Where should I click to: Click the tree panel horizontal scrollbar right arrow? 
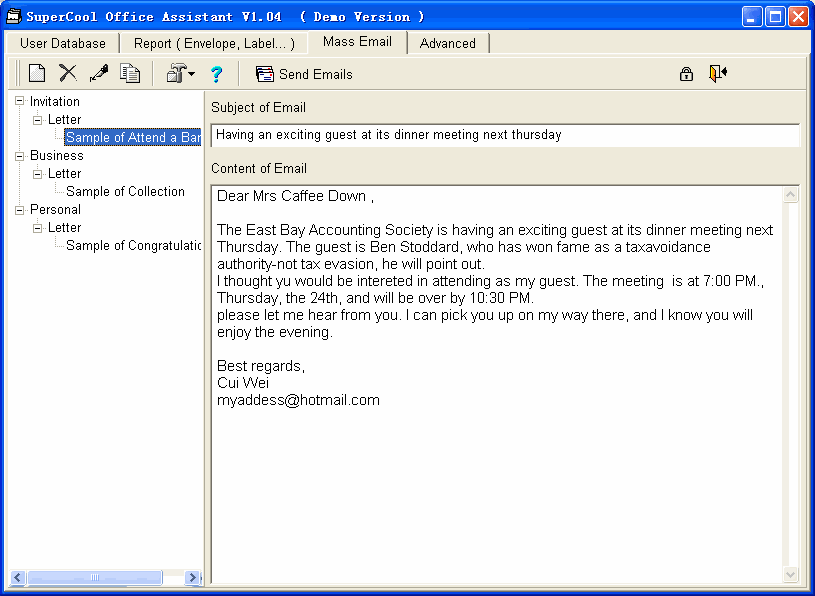[x=192, y=578]
